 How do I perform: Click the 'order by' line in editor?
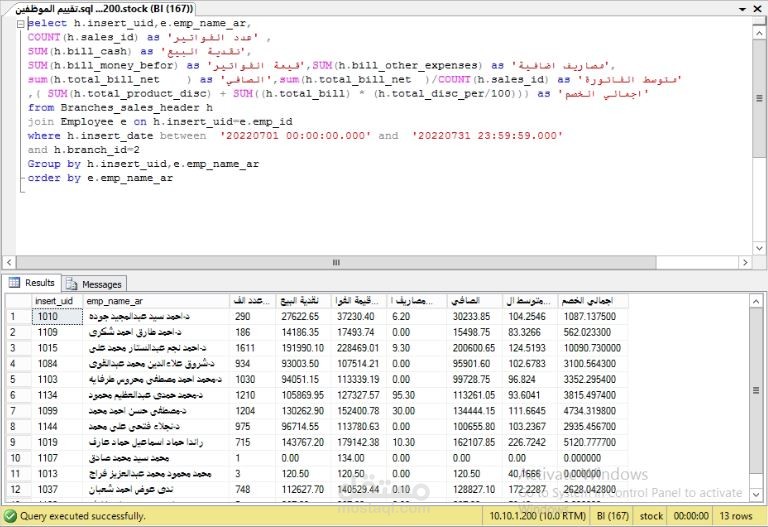(100, 178)
